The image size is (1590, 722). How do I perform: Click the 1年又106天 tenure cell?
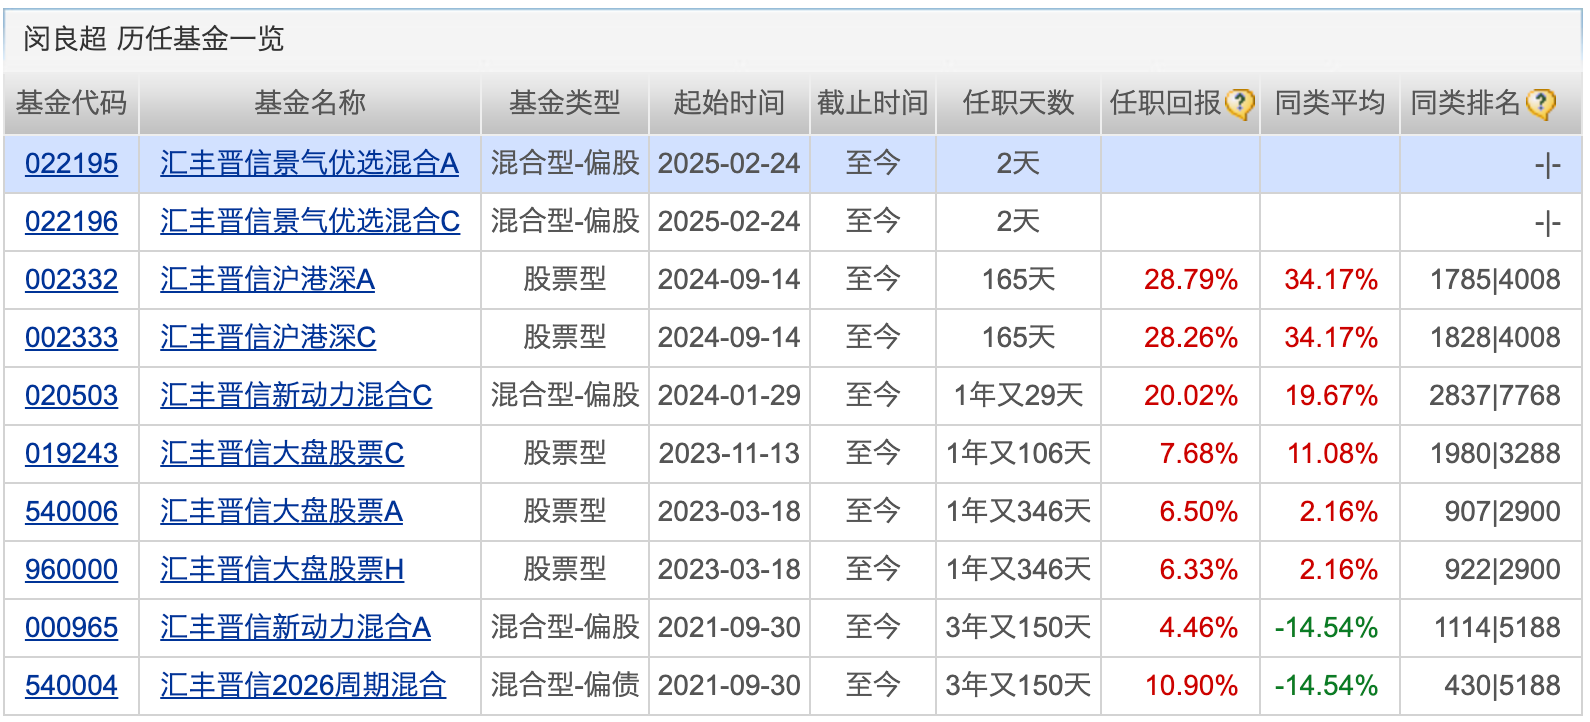point(1018,454)
